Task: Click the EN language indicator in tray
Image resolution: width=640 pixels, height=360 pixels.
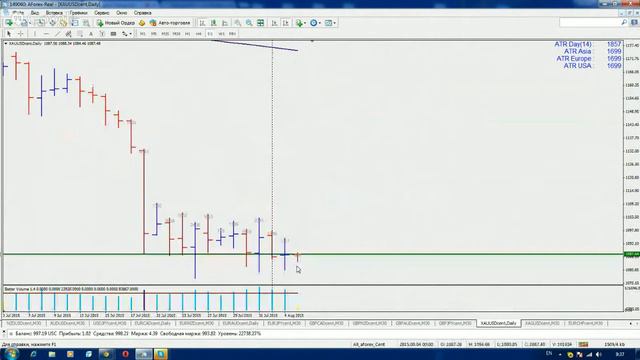Action: click(x=549, y=353)
